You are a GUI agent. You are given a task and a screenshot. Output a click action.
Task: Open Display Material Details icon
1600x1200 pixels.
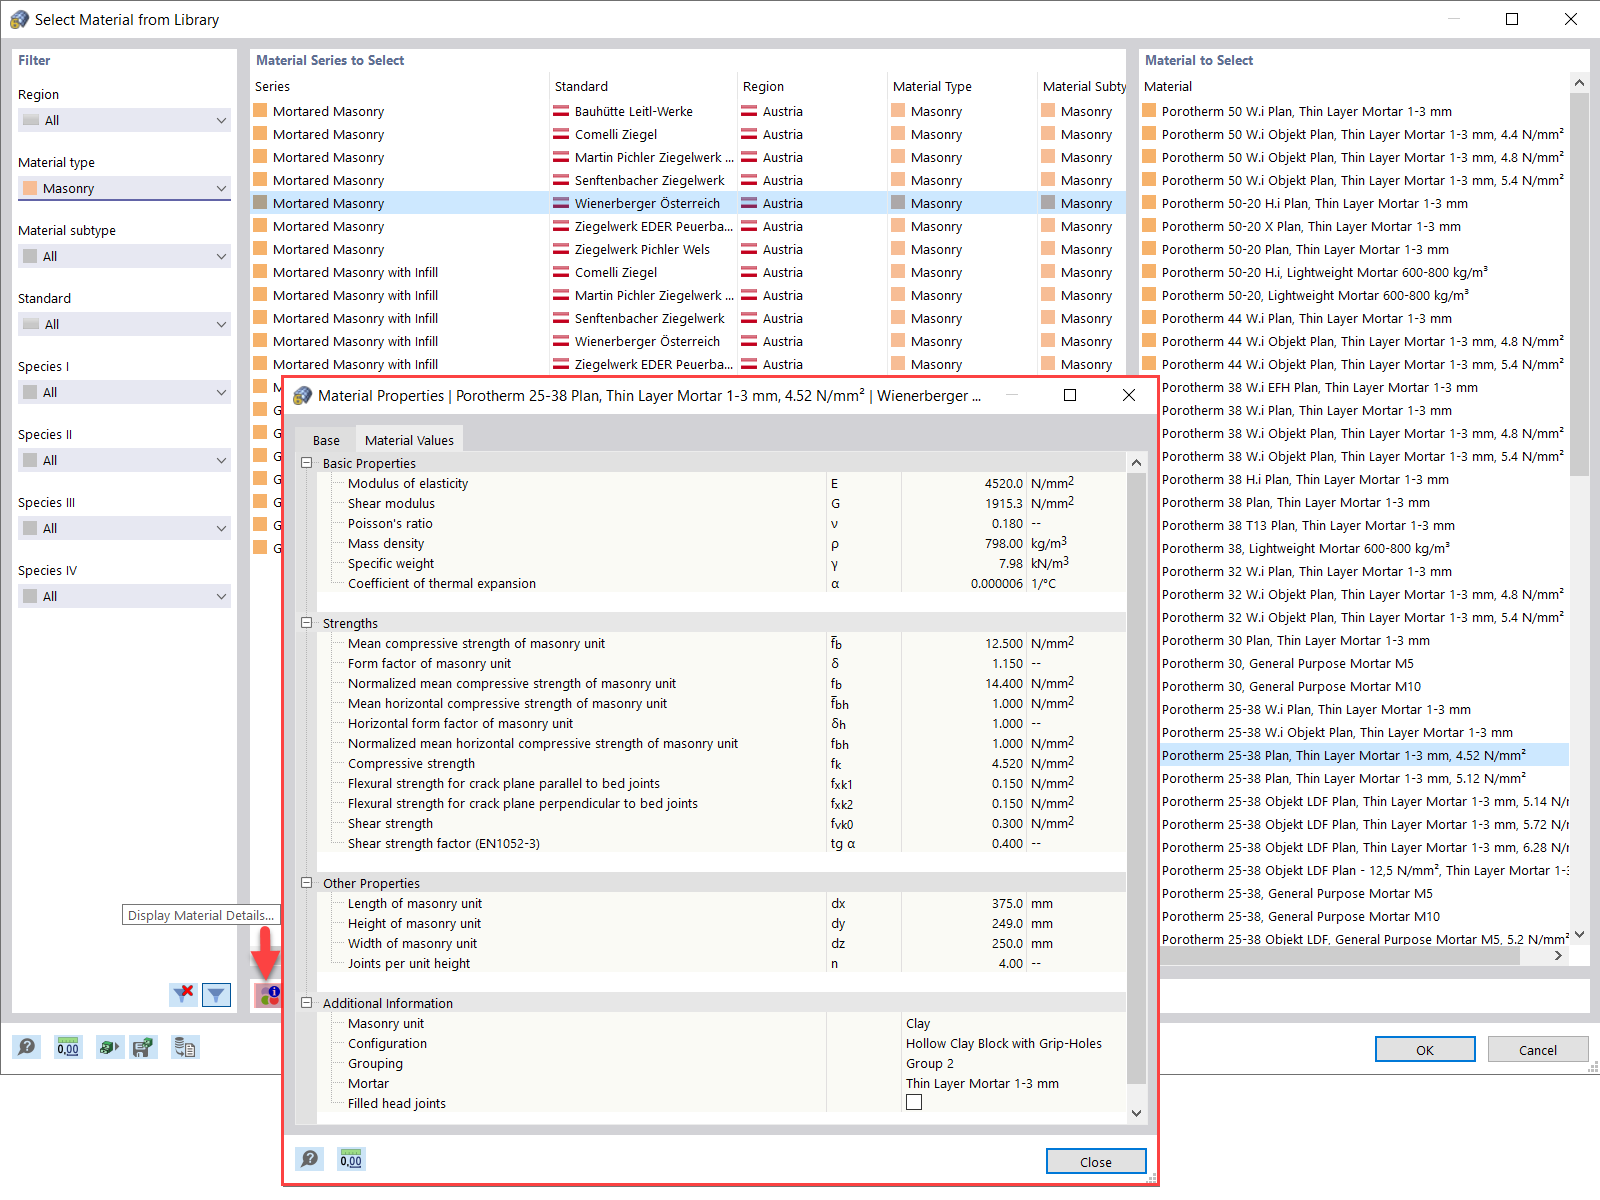(268, 995)
